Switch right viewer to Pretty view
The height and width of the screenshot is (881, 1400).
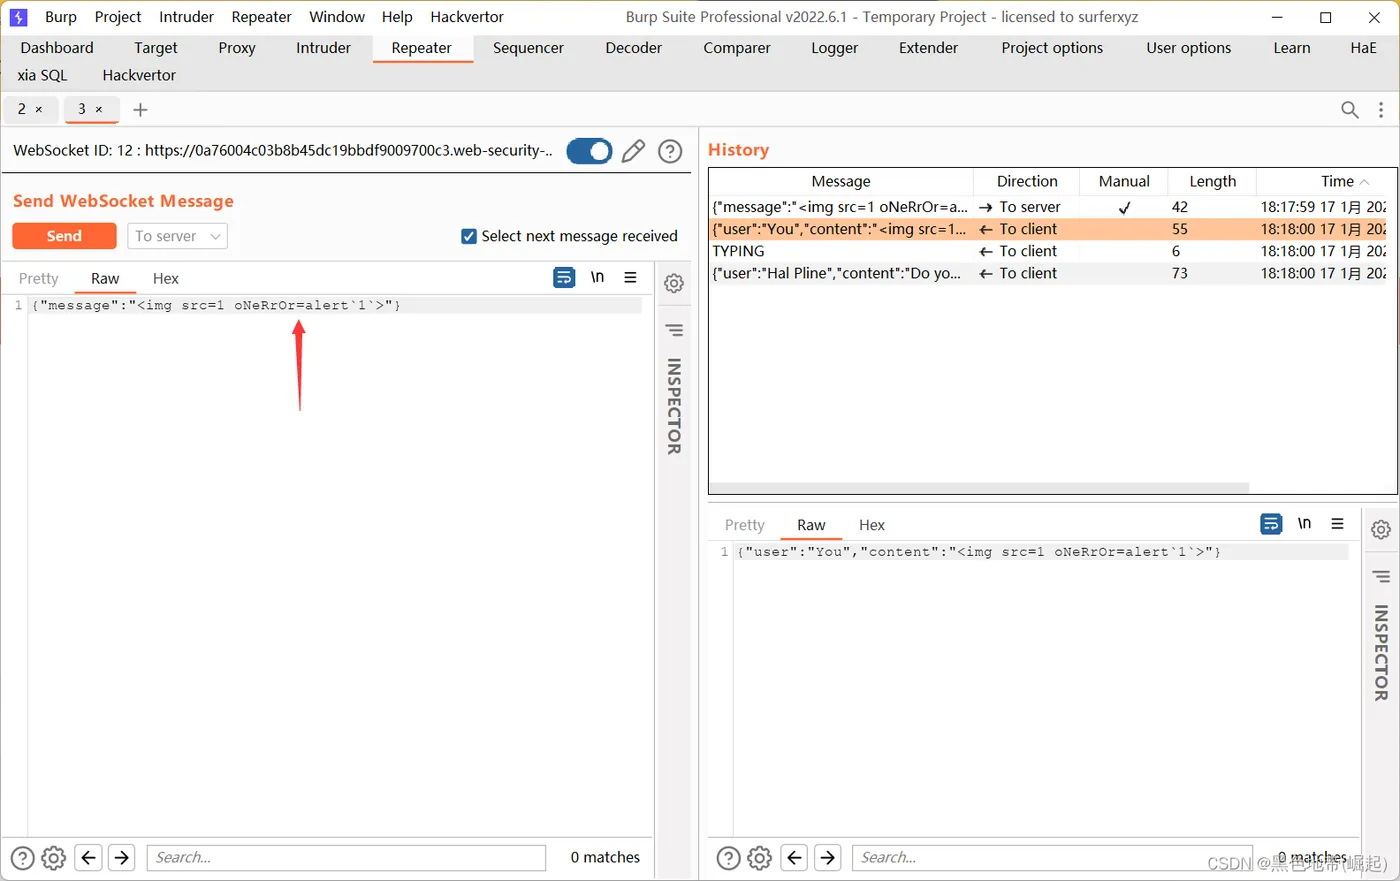(745, 525)
